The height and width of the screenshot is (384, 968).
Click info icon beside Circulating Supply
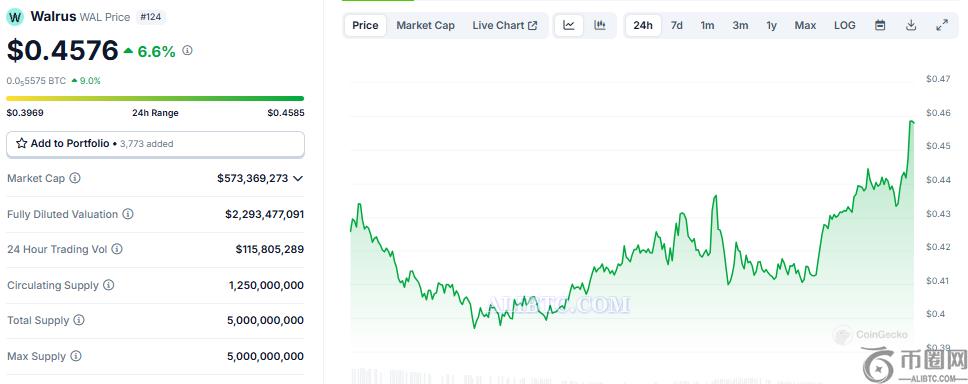click(108, 285)
